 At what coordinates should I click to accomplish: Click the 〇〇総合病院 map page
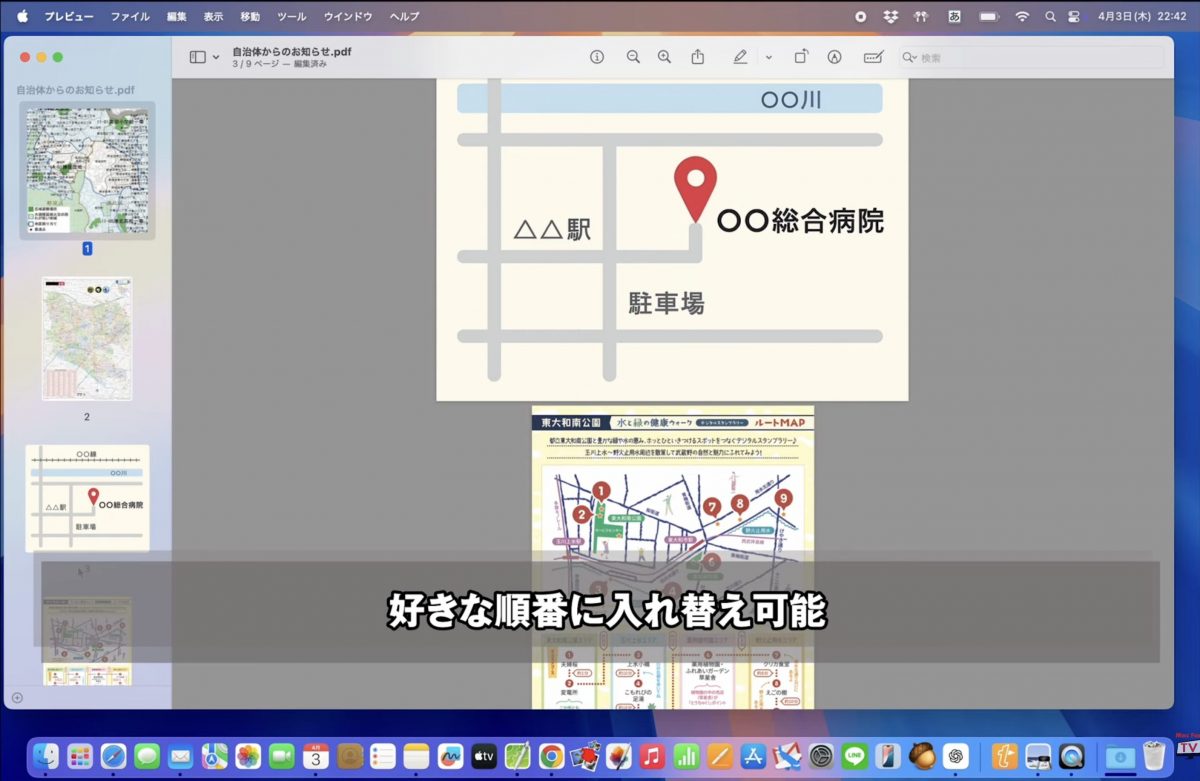672,239
